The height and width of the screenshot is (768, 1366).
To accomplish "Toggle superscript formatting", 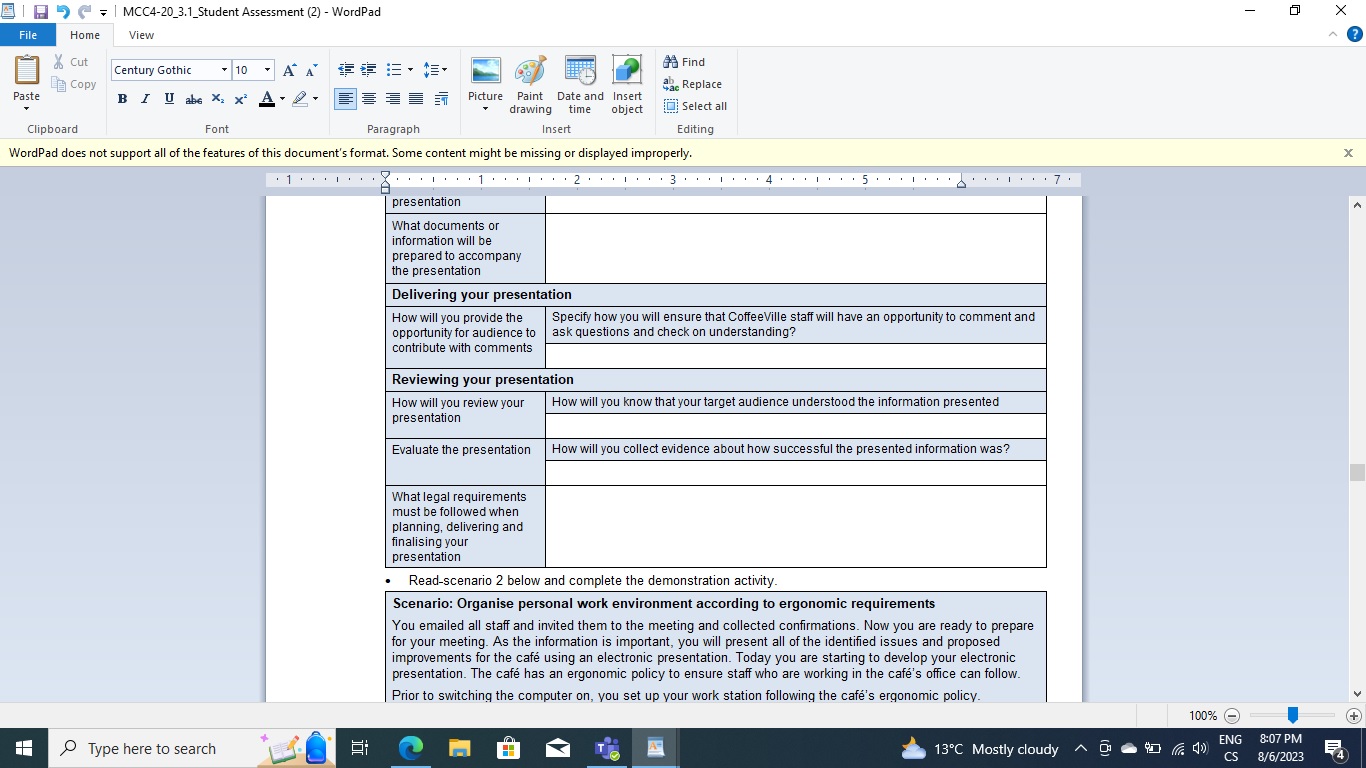I will click(240, 99).
